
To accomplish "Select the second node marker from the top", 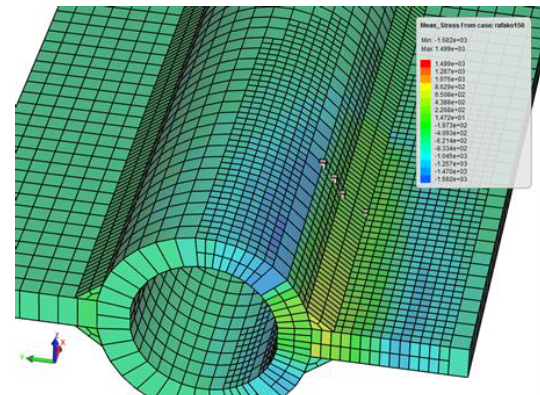I will (334, 178).
